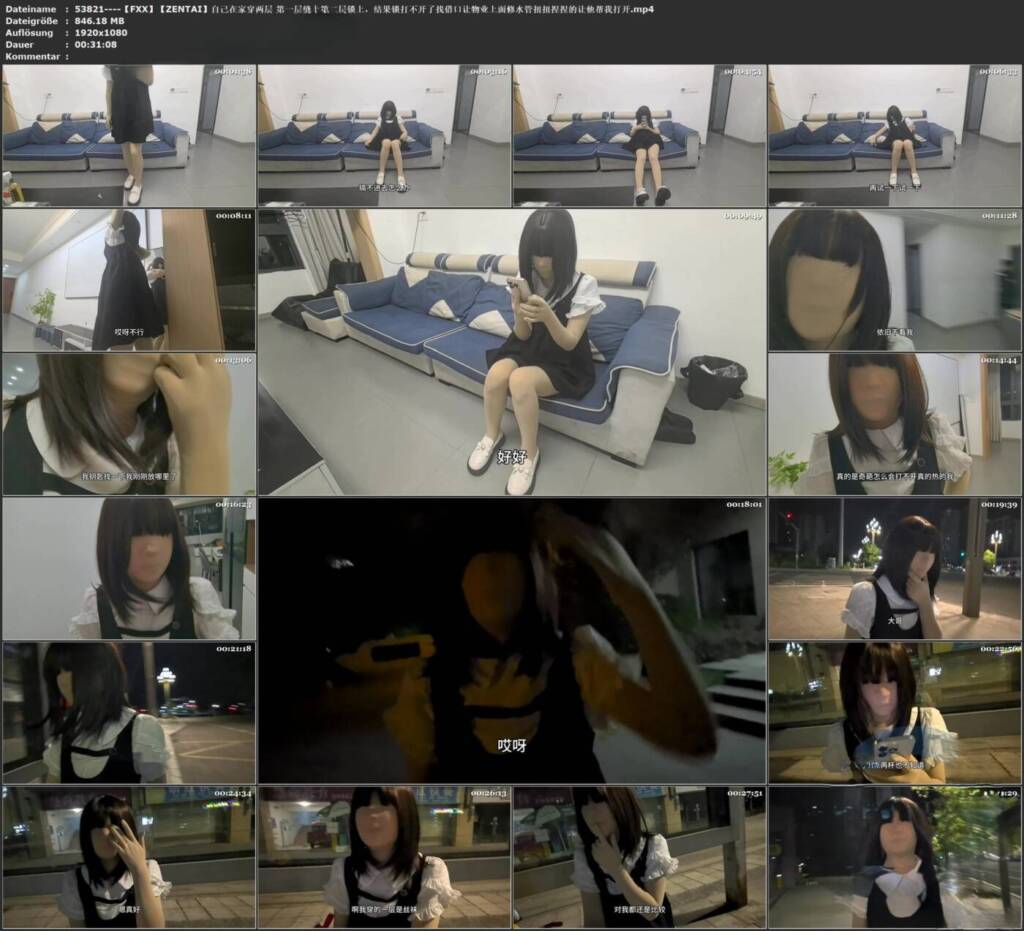Screen dimensions: 1024x931
Task: Select the thumbnail stamped 00:16:23
Action: 129,569
